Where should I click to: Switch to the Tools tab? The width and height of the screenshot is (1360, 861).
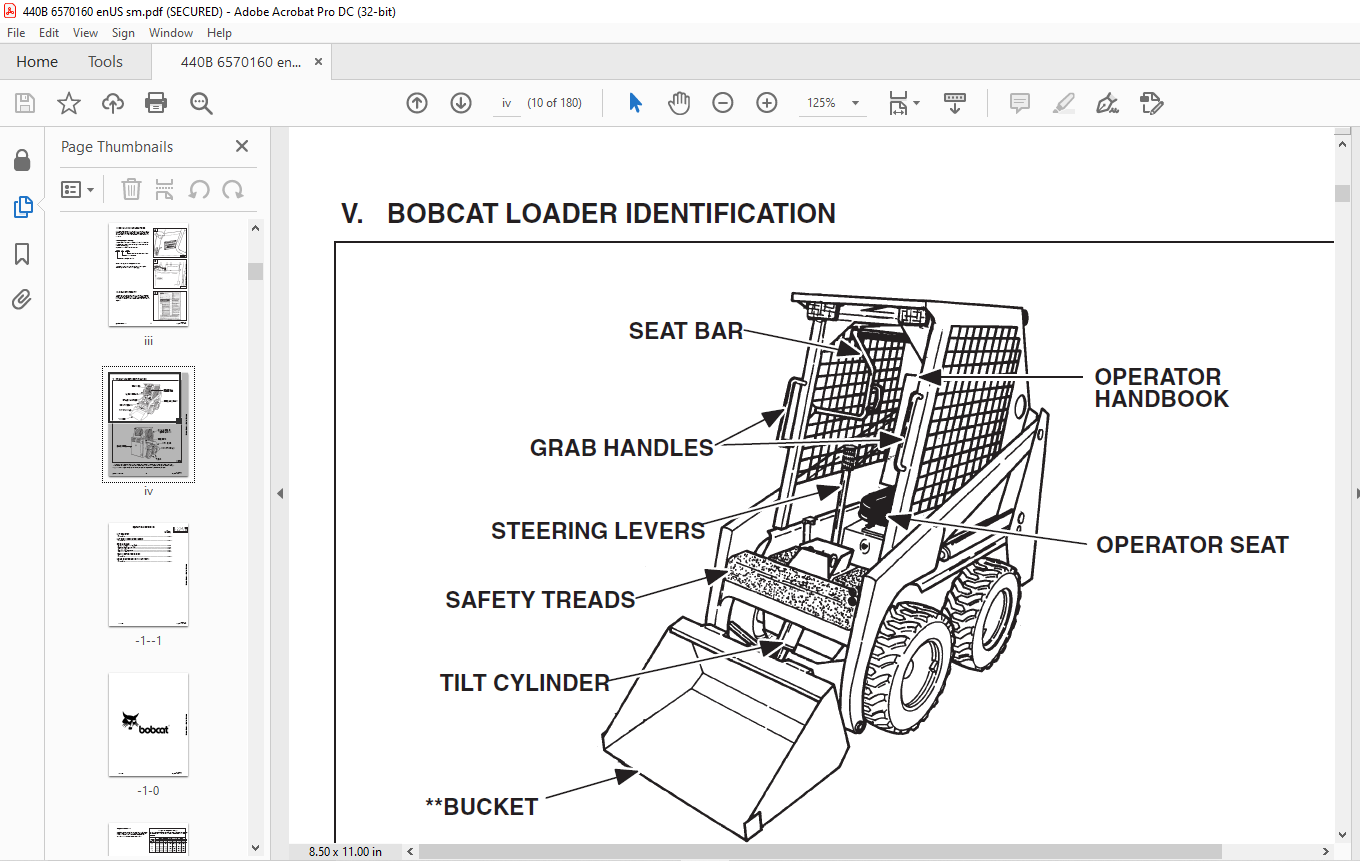point(105,62)
